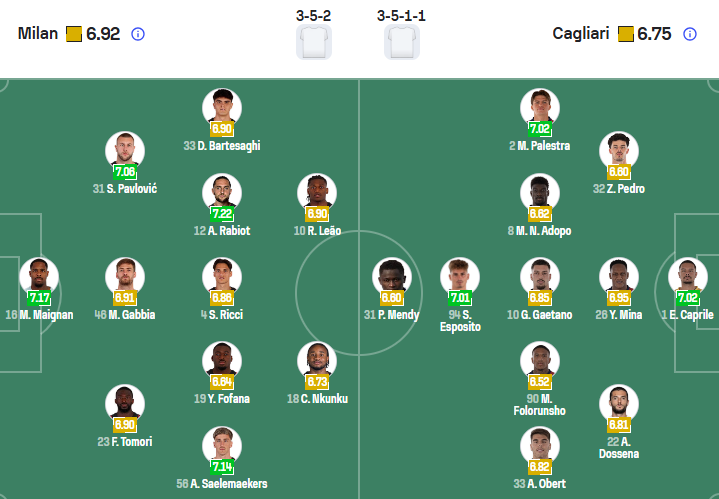This screenshot has height=499, width=719.
Task: Click the M. Folorunsho name label
Action: point(540,405)
